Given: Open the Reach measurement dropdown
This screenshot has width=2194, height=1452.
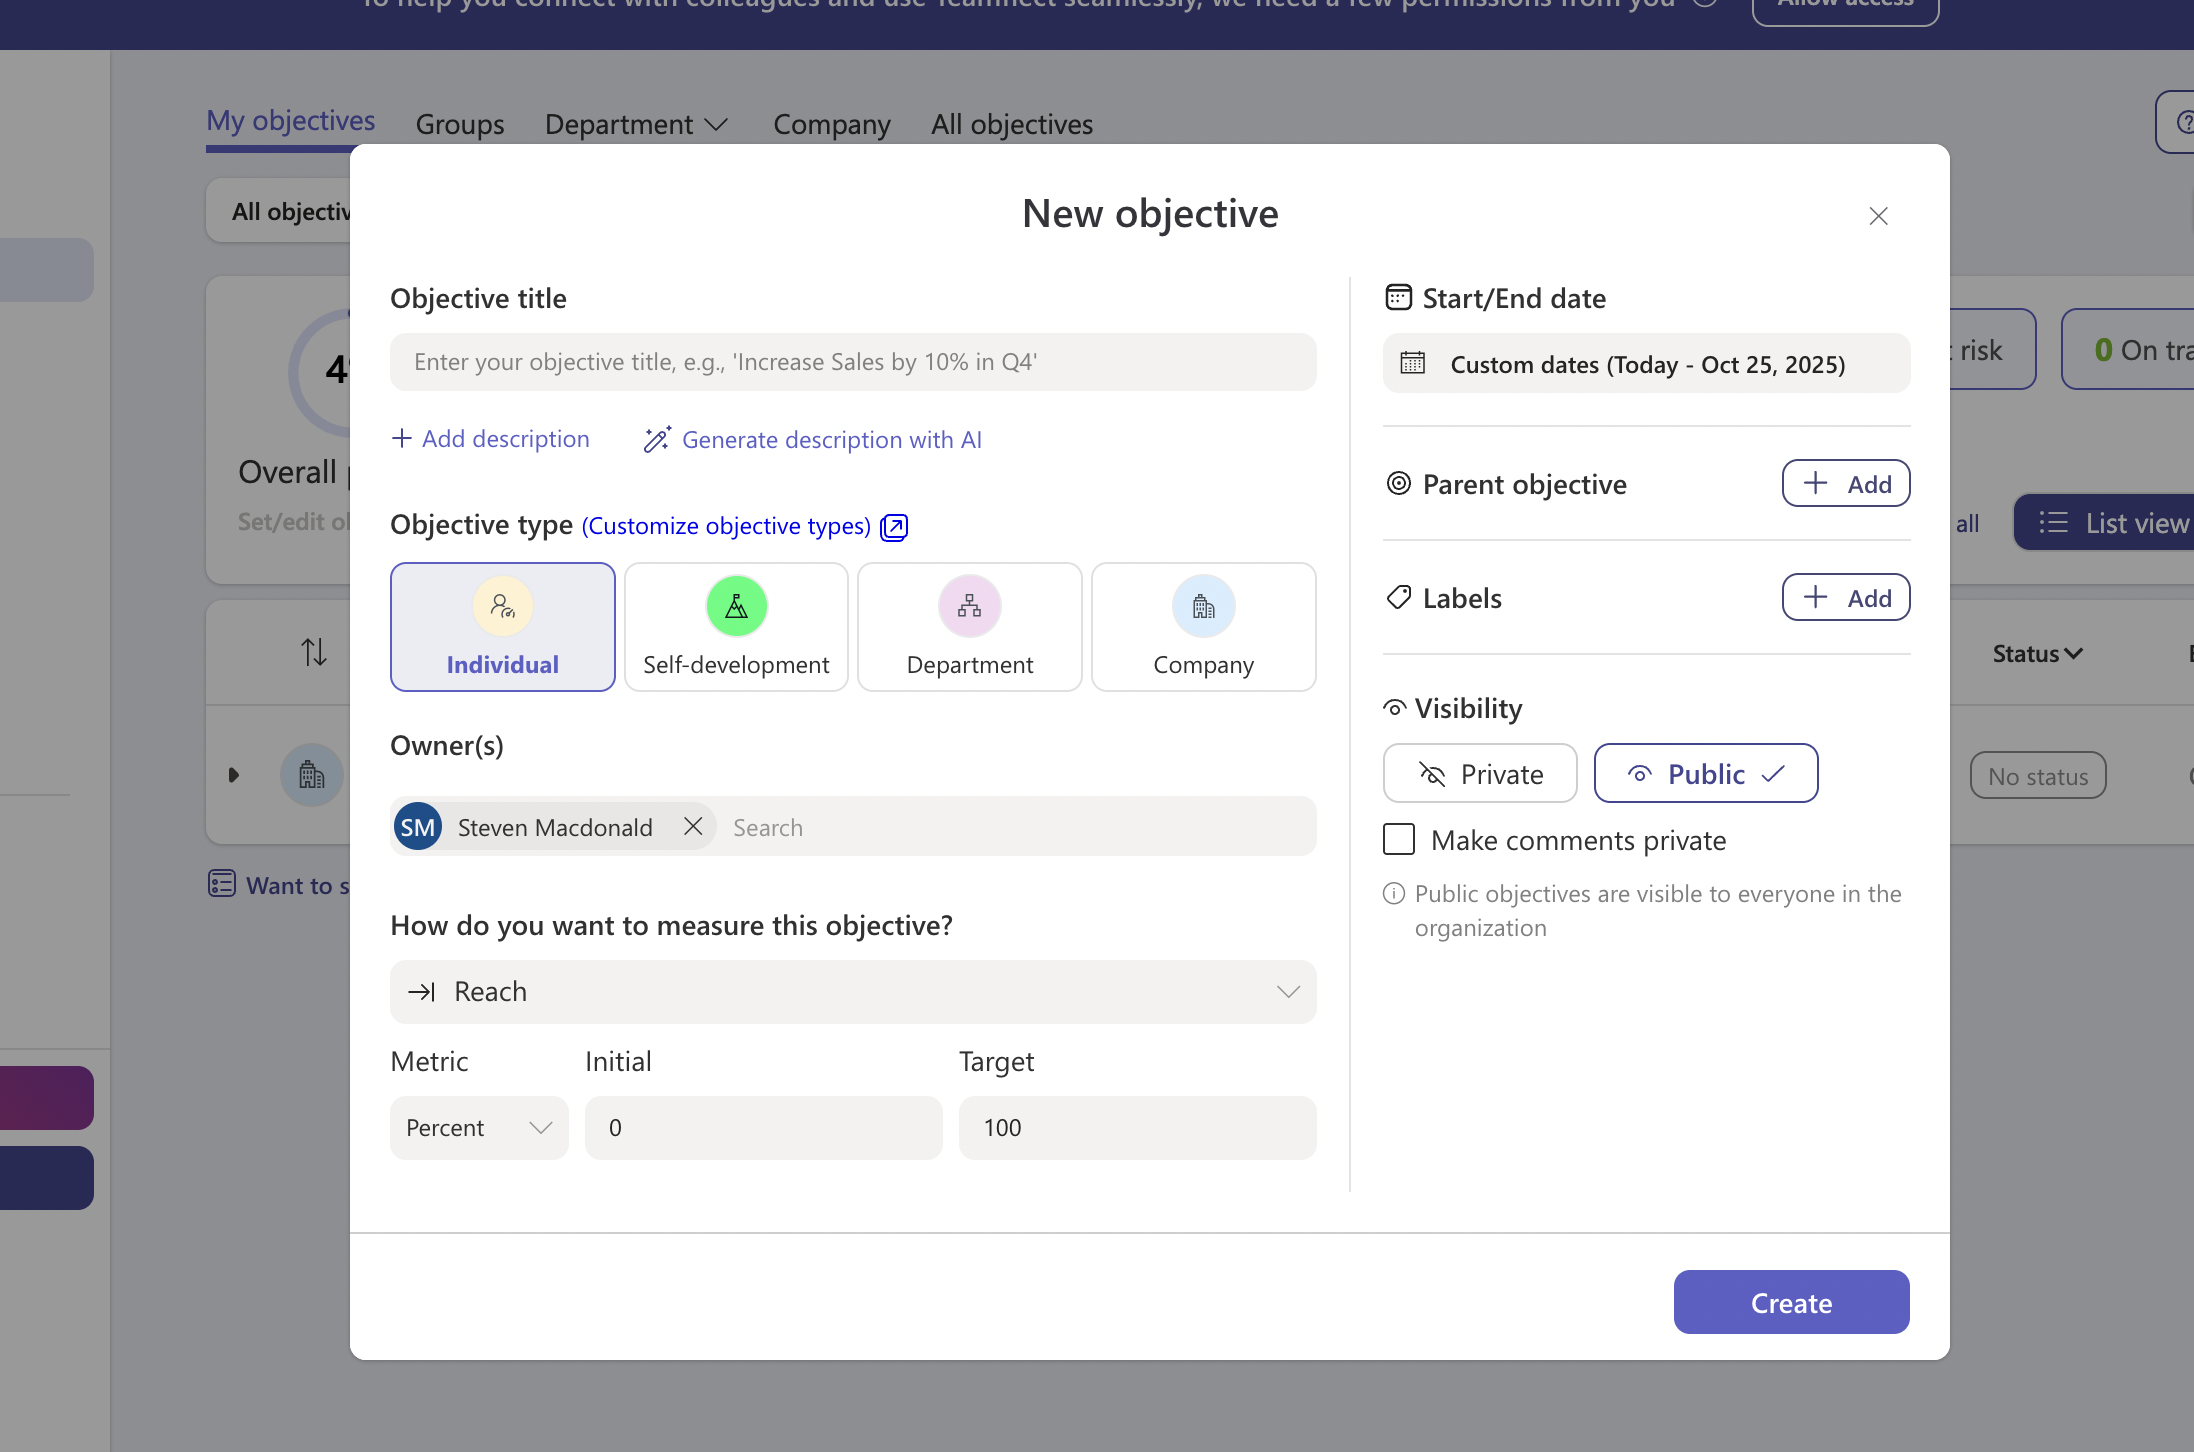Looking at the screenshot, I should 853,992.
